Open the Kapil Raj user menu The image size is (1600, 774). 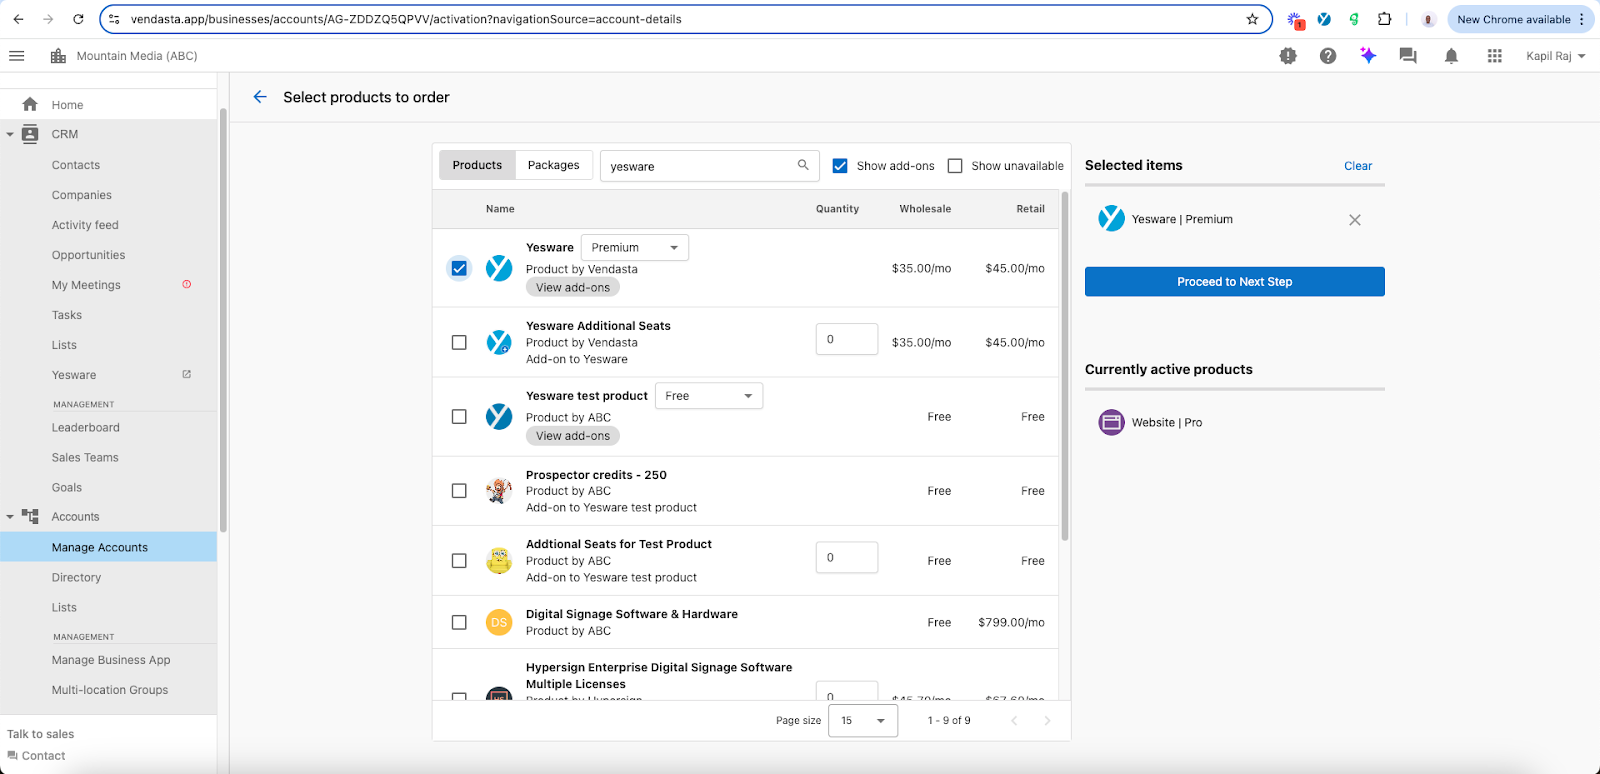(x=1556, y=56)
